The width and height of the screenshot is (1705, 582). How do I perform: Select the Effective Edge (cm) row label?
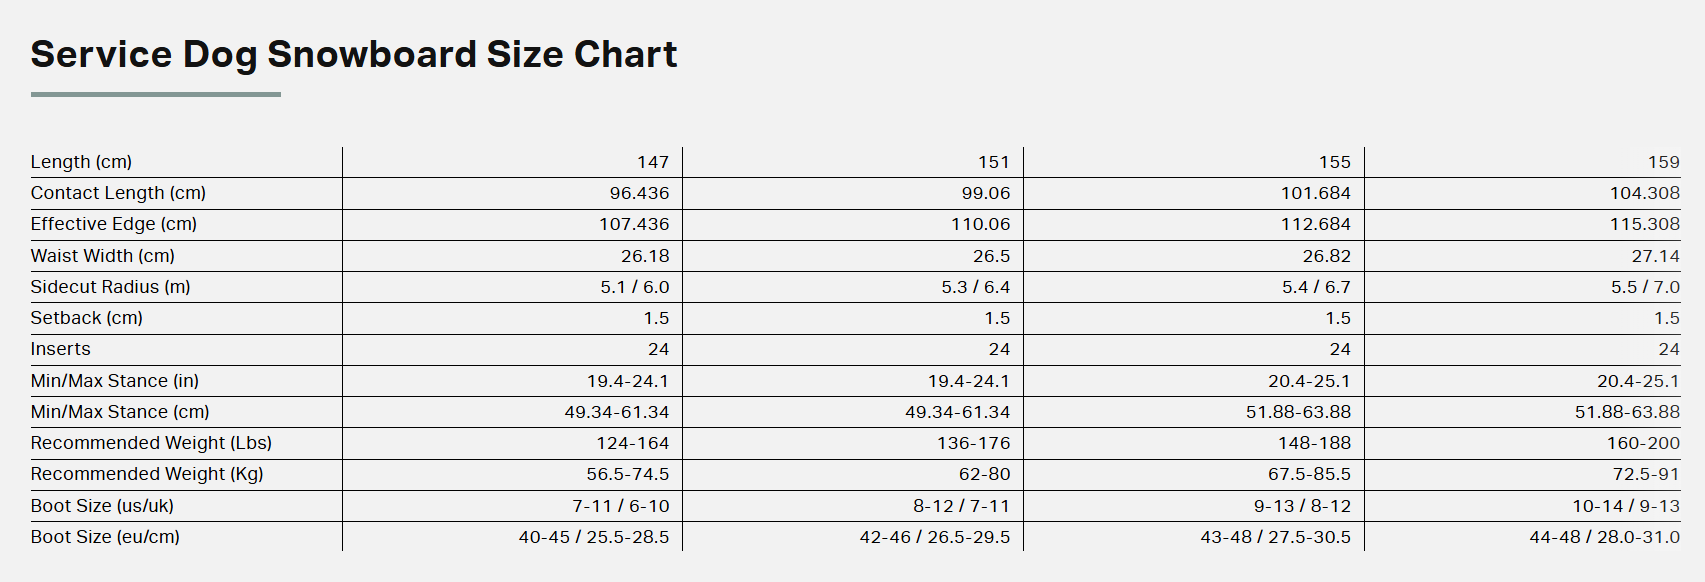(114, 224)
